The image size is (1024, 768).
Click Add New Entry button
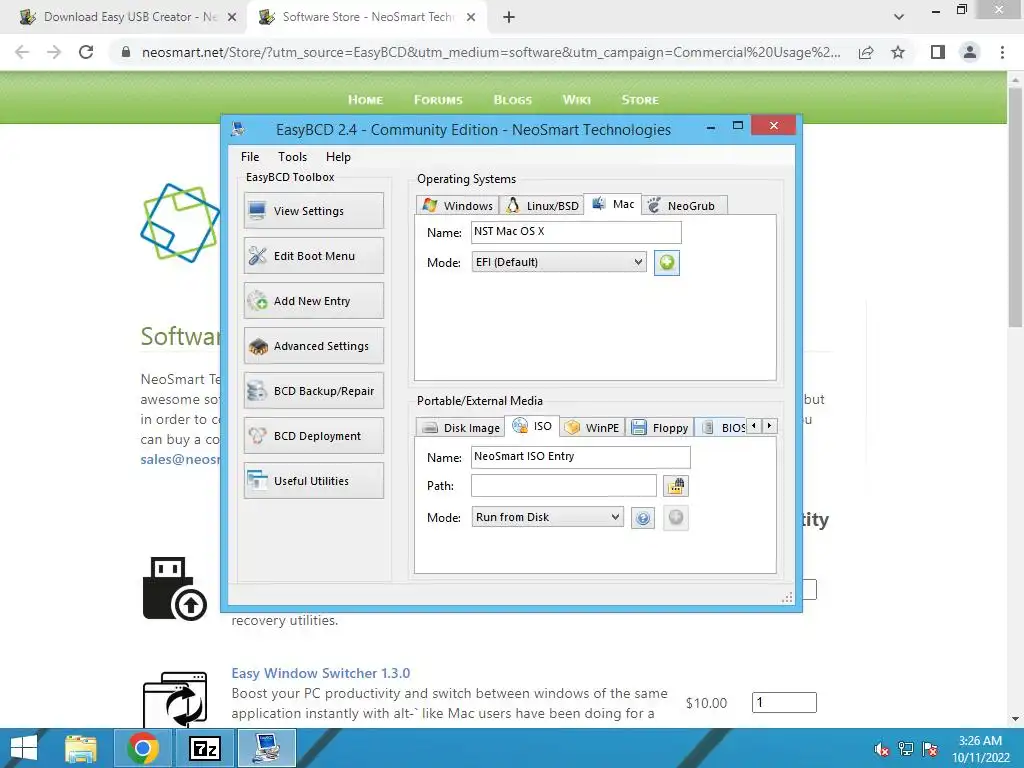[x=313, y=301]
